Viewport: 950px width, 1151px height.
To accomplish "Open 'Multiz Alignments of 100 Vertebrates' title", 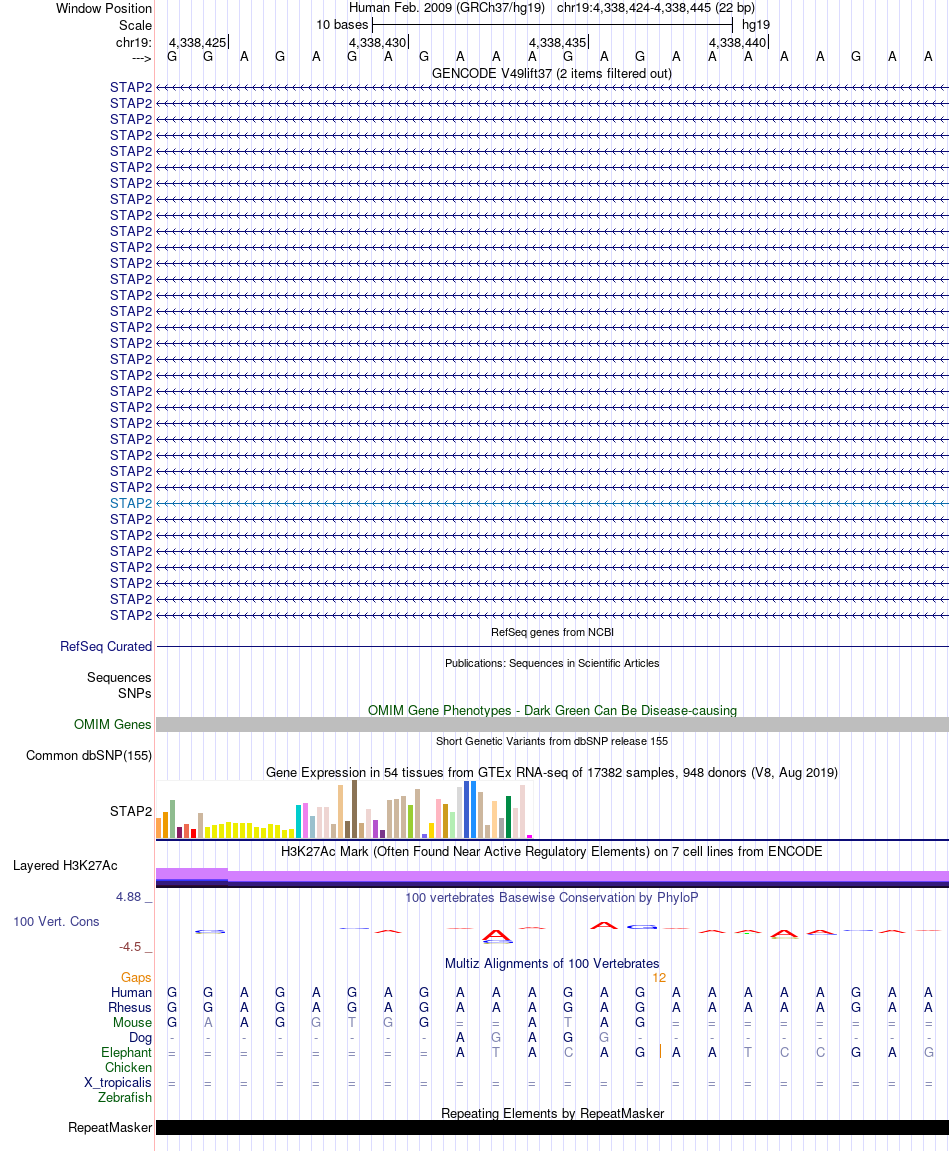I will tap(552, 964).
